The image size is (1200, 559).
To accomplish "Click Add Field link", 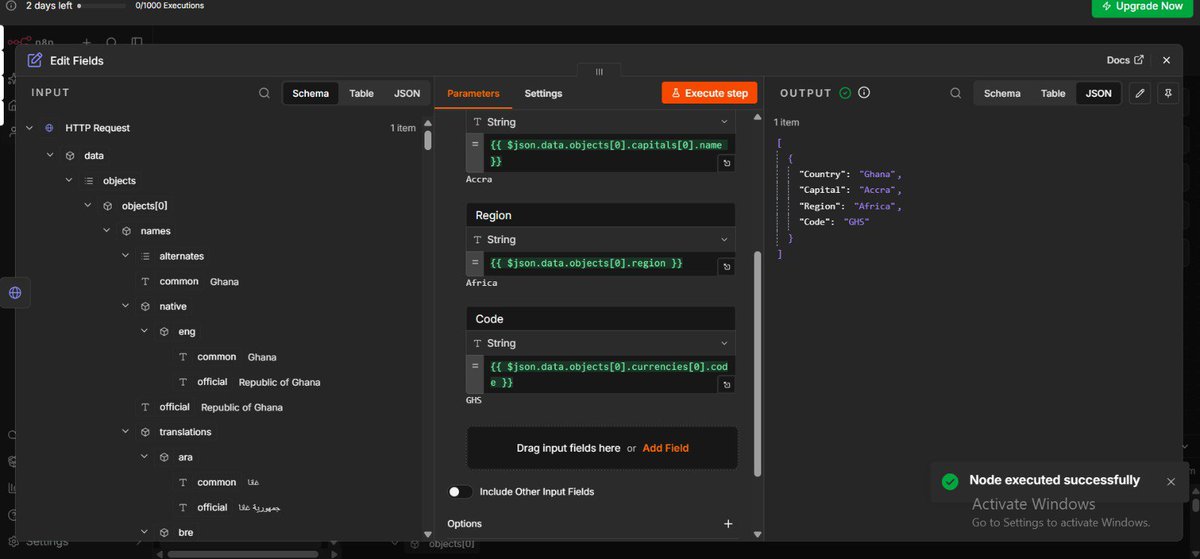I will click(666, 448).
